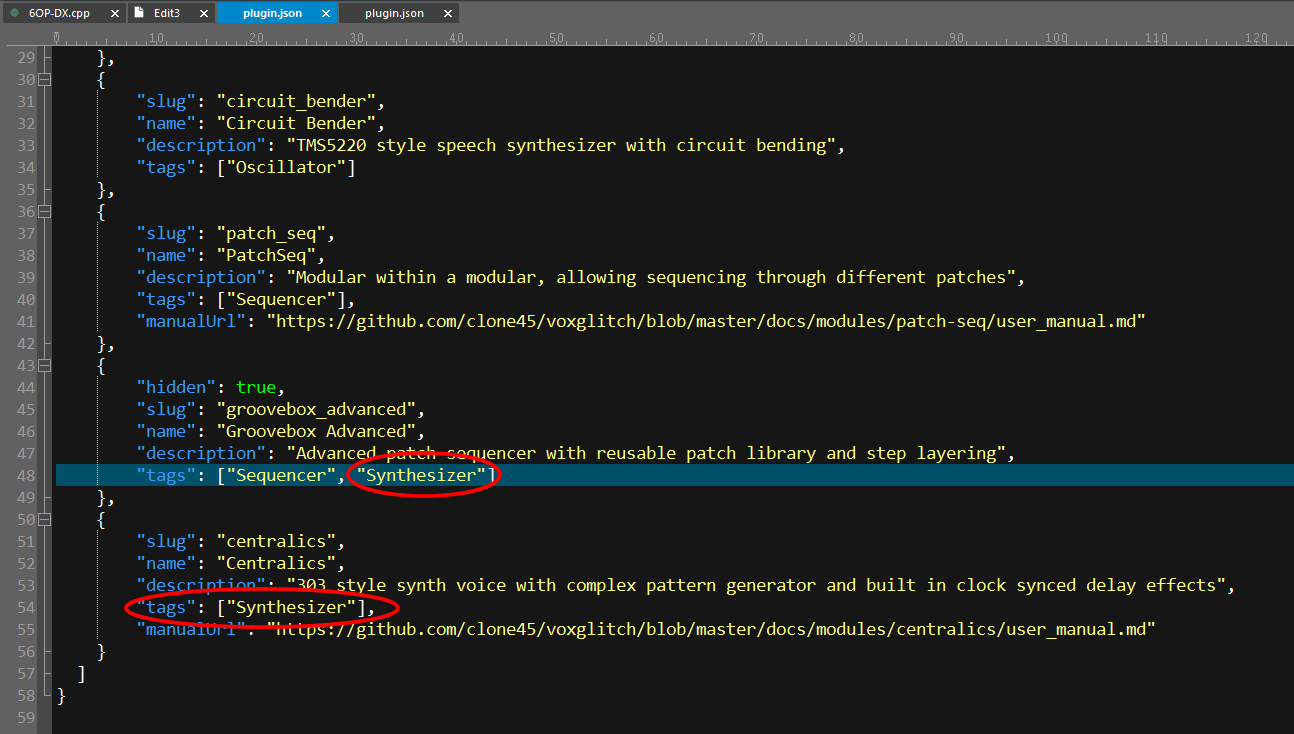Click the green dot icon on 6OP-DX.cpp tab
The image size is (1294, 734).
pos(14,13)
